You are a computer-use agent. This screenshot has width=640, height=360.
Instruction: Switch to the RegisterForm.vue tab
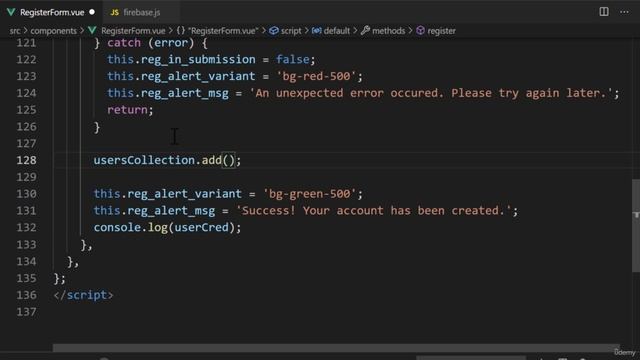(51, 12)
